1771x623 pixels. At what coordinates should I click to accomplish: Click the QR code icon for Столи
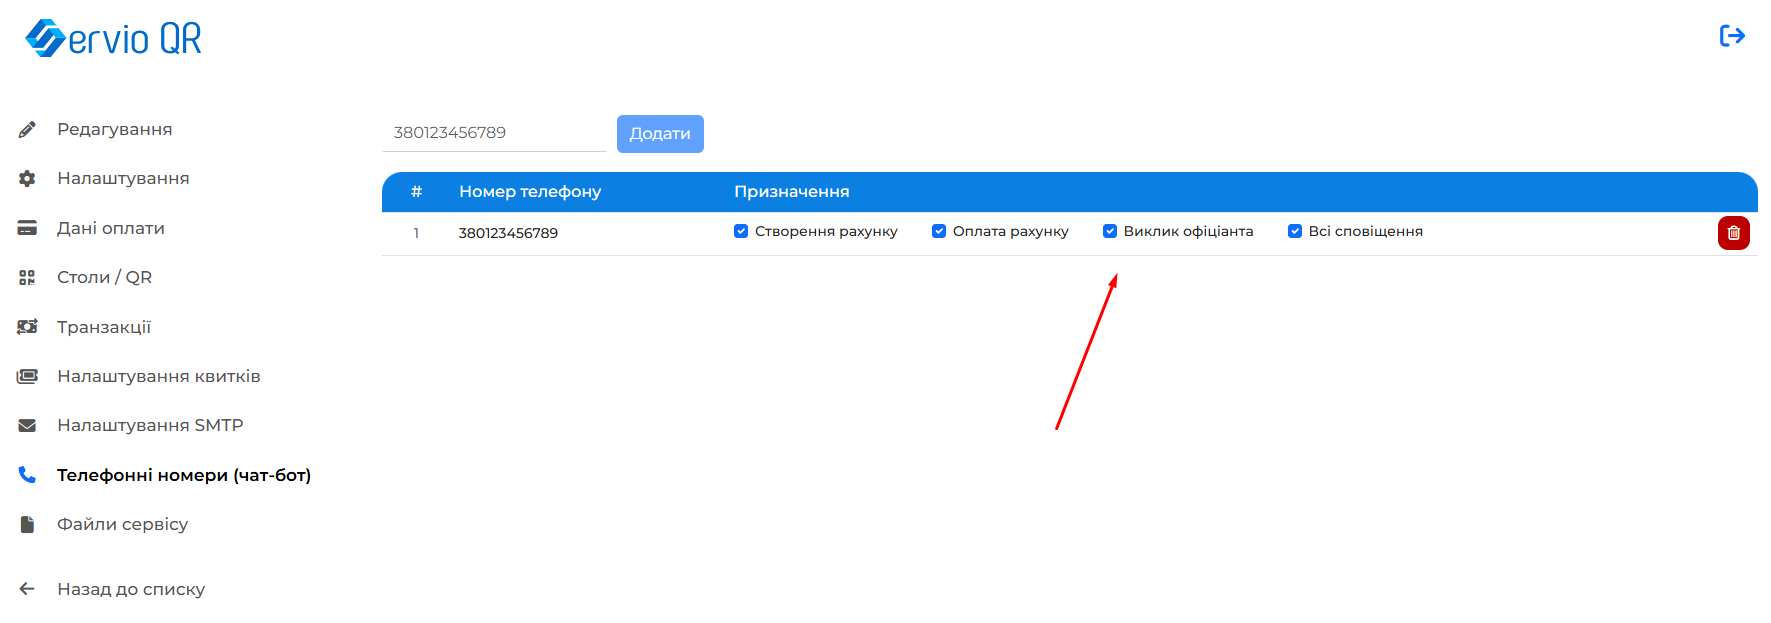coord(27,278)
